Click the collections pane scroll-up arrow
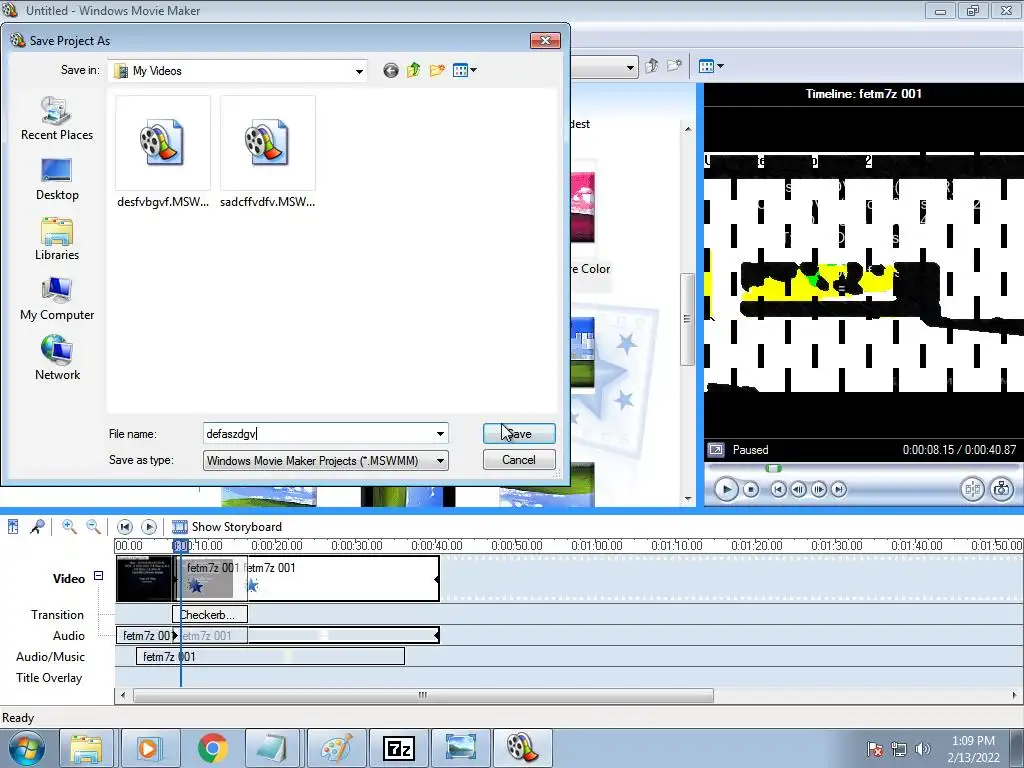The width and height of the screenshot is (1024, 768). (688, 129)
